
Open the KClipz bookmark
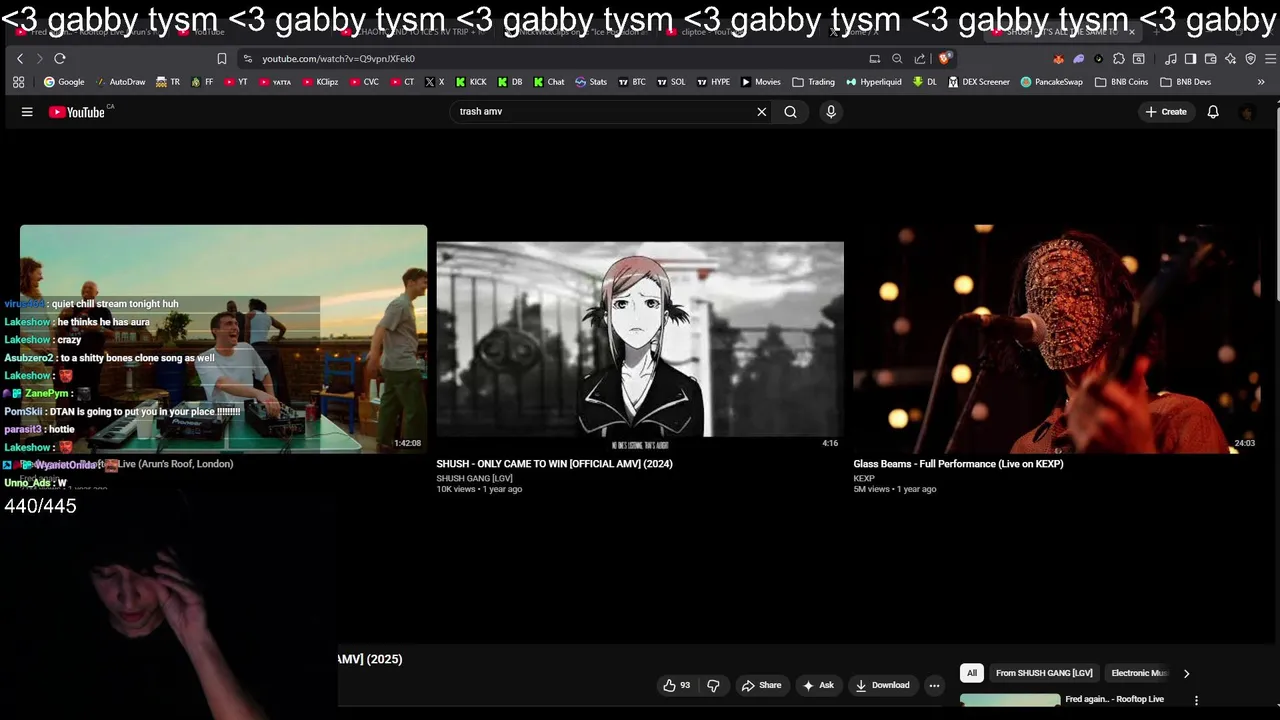point(320,82)
